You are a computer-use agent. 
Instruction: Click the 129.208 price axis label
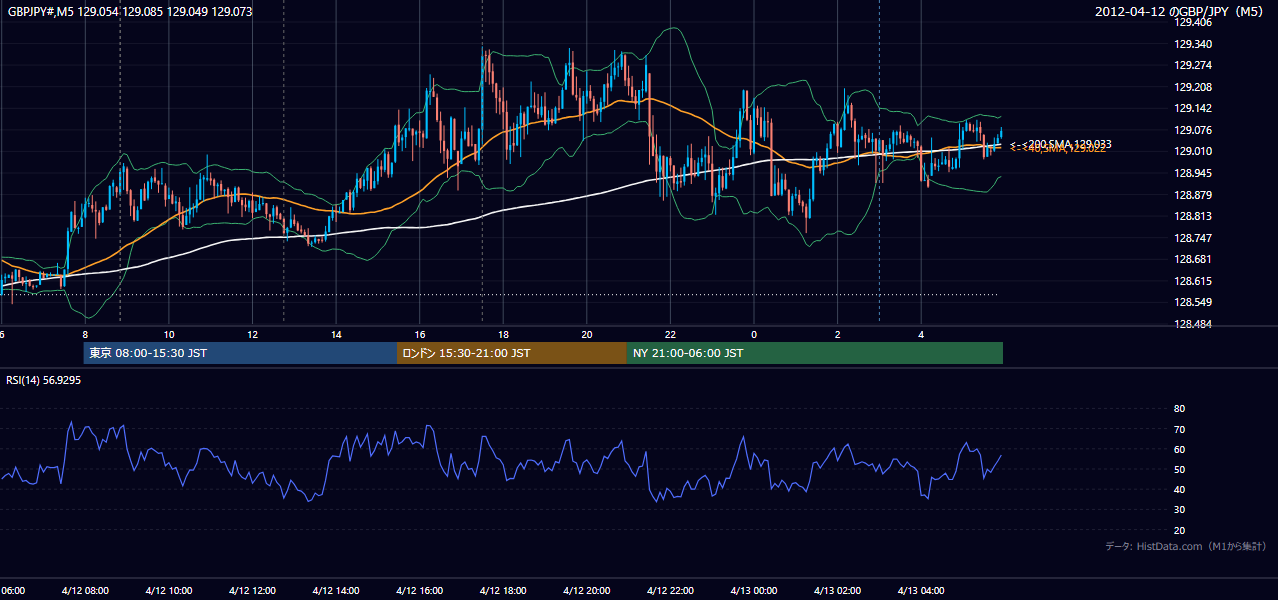click(1193, 87)
